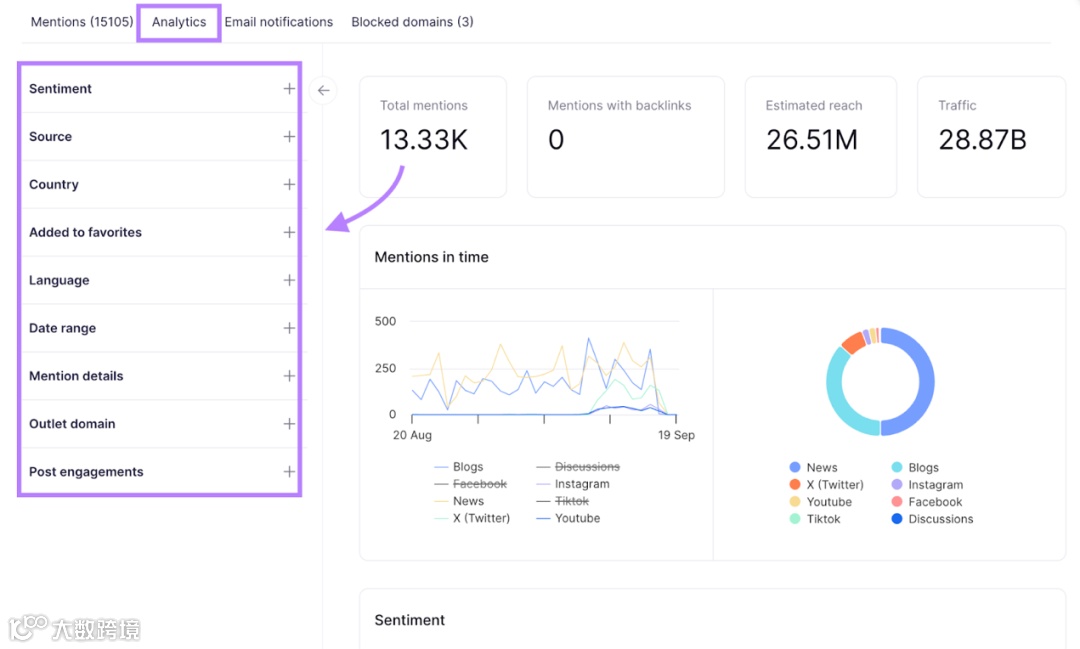The height and width of the screenshot is (649, 1080).
Task: Click the News blue swatch in donut legend
Action: pyautogui.click(x=795, y=468)
